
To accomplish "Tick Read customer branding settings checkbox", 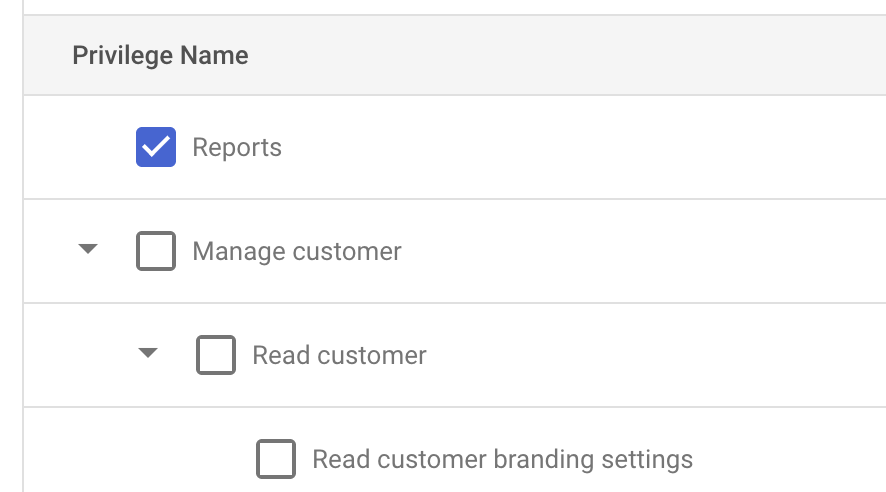I will pyautogui.click(x=276, y=459).
